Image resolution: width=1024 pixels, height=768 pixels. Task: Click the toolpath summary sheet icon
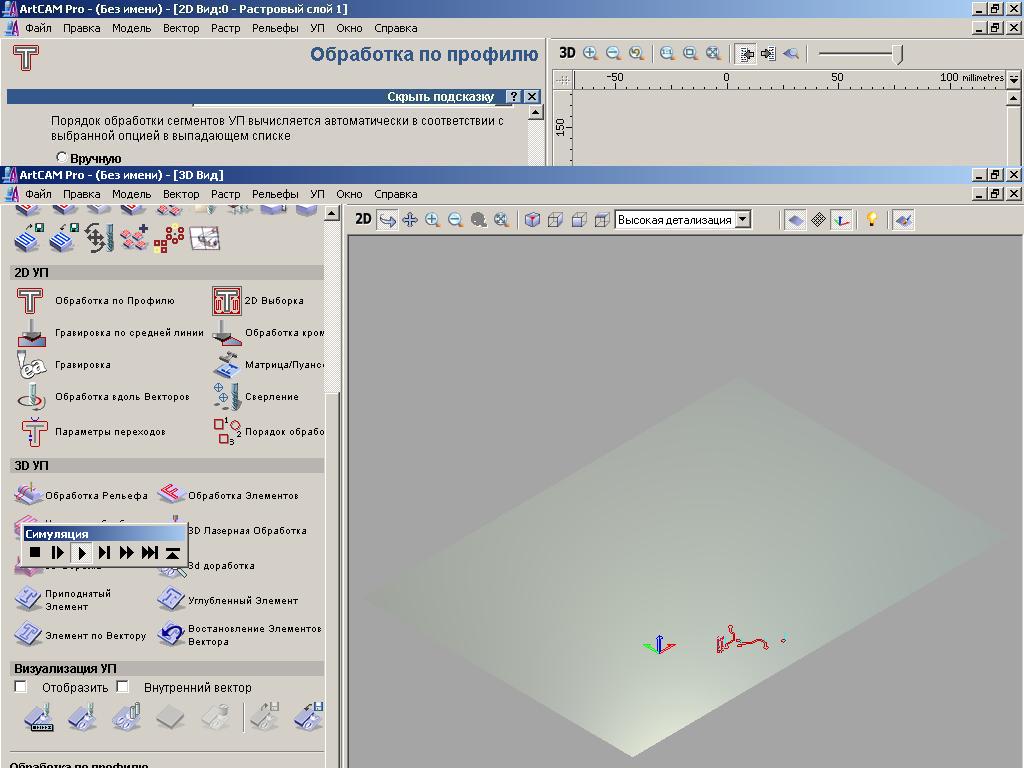[x=204, y=238]
